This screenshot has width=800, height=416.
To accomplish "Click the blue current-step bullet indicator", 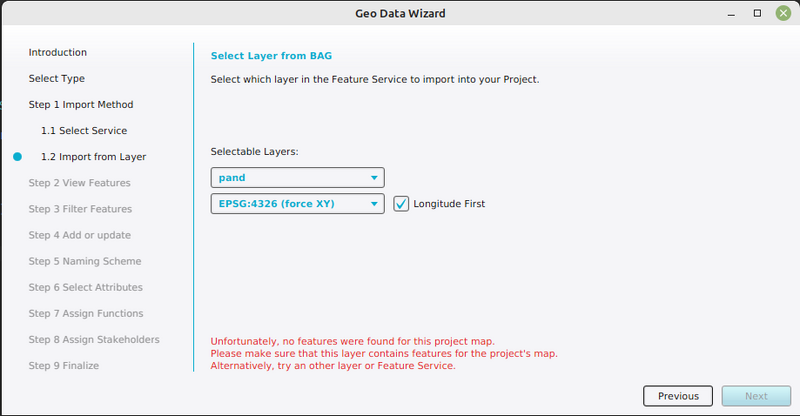I will pyautogui.click(x=17, y=157).
